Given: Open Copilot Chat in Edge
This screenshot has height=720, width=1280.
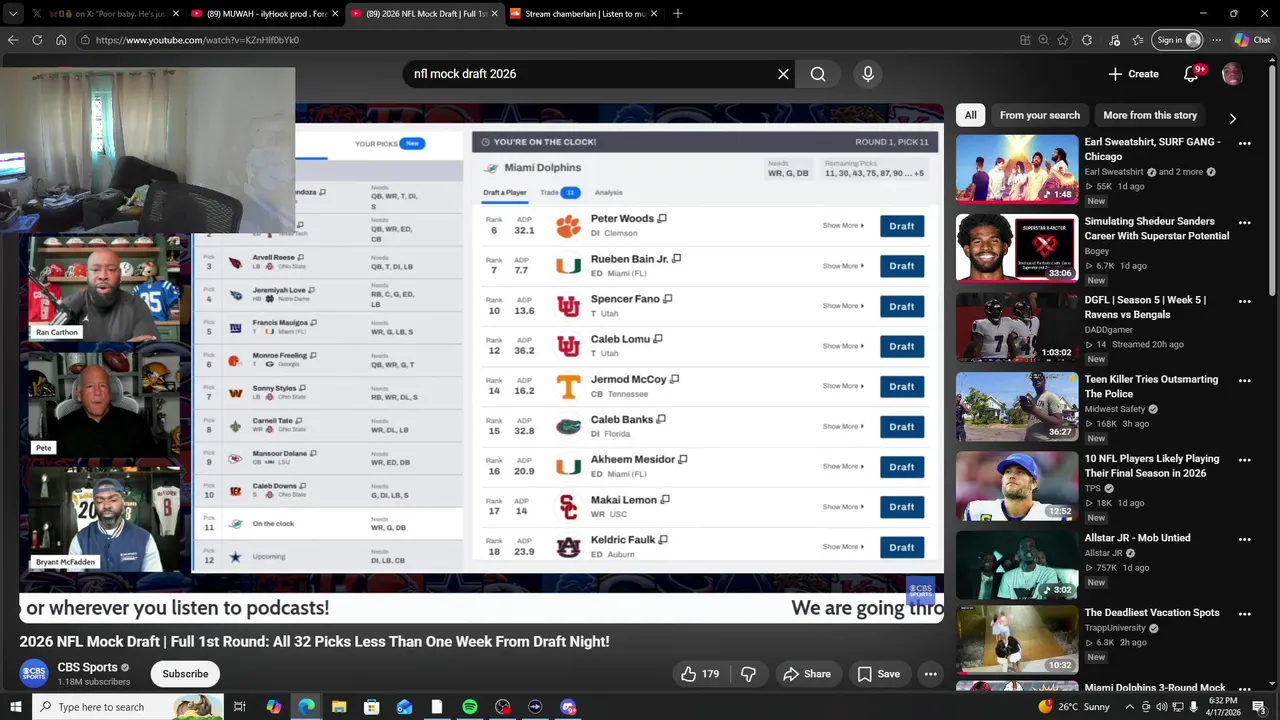Looking at the screenshot, I should [1252, 40].
